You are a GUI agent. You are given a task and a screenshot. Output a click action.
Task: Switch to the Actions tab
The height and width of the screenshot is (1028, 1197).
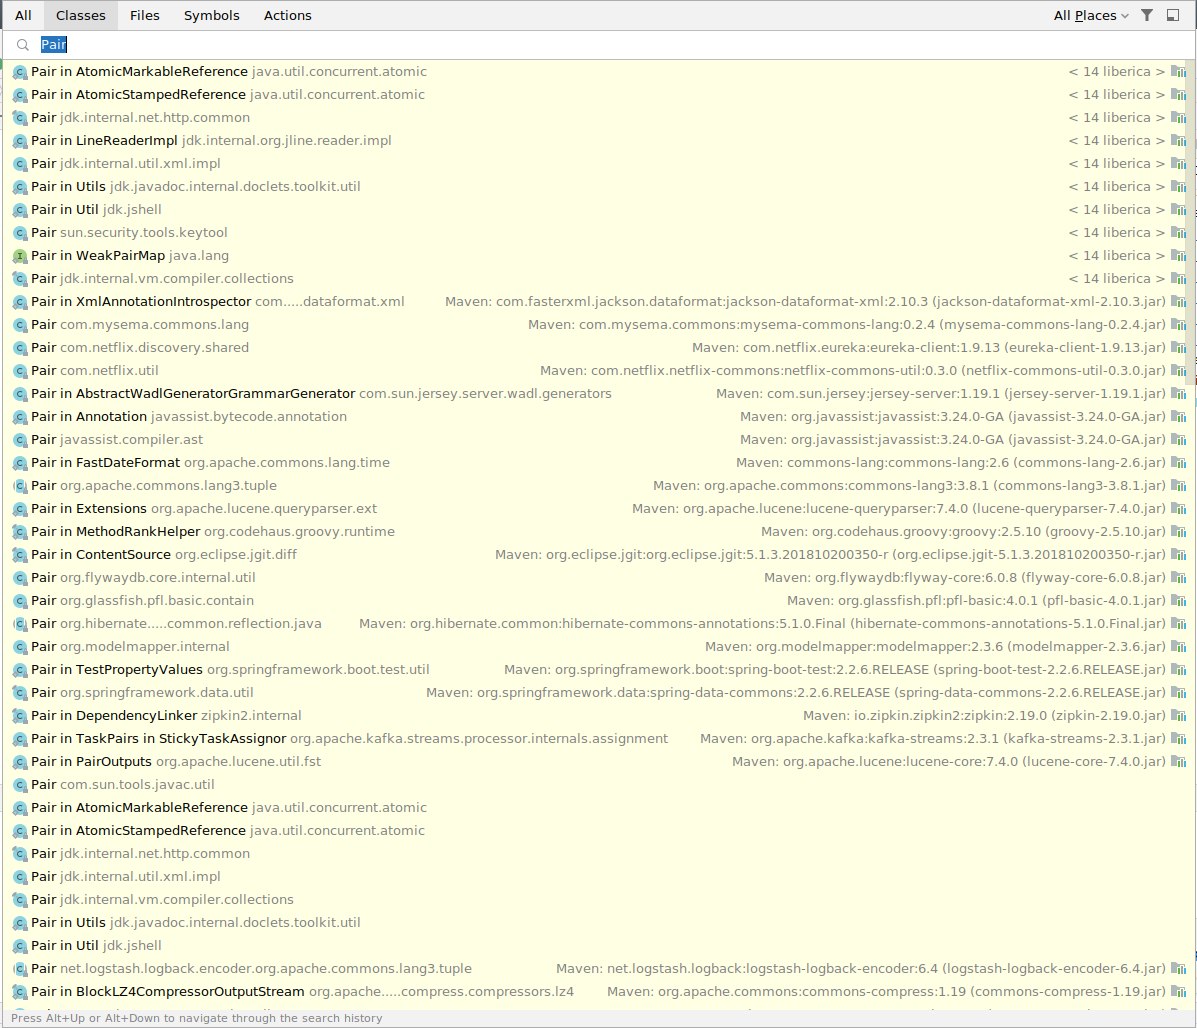pyautogui.click(x=287, y=15)
